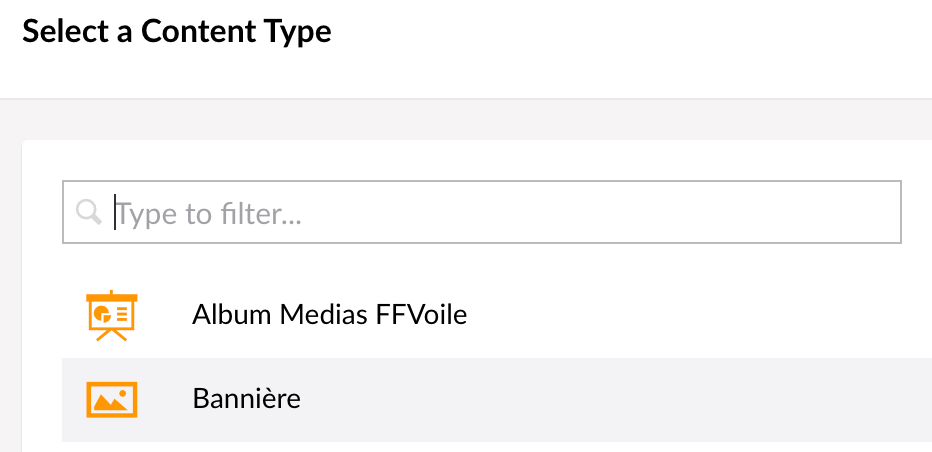Click the Album Medias FFVoile easel icon
The width and height of the screenshot is (932, 452).
tap(112, 316)
